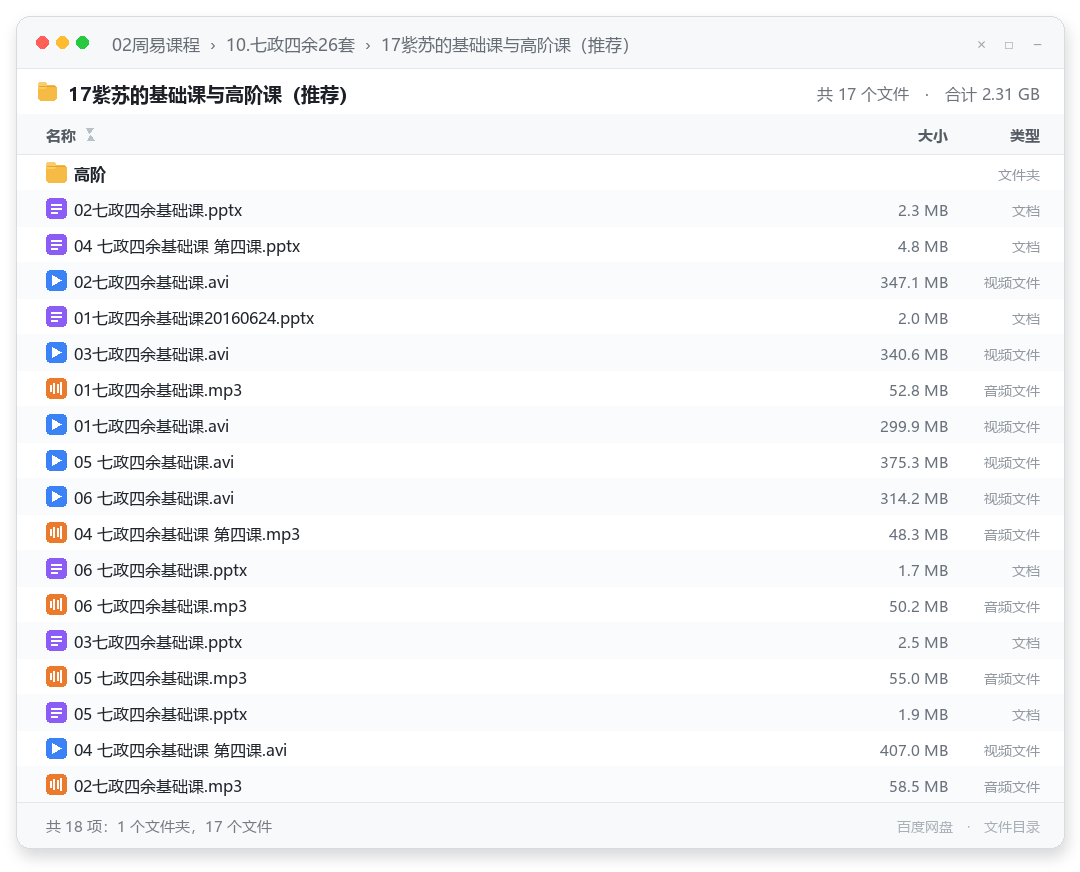
Task: Click the gray square maximize icon
Action: click(1009, 45)
